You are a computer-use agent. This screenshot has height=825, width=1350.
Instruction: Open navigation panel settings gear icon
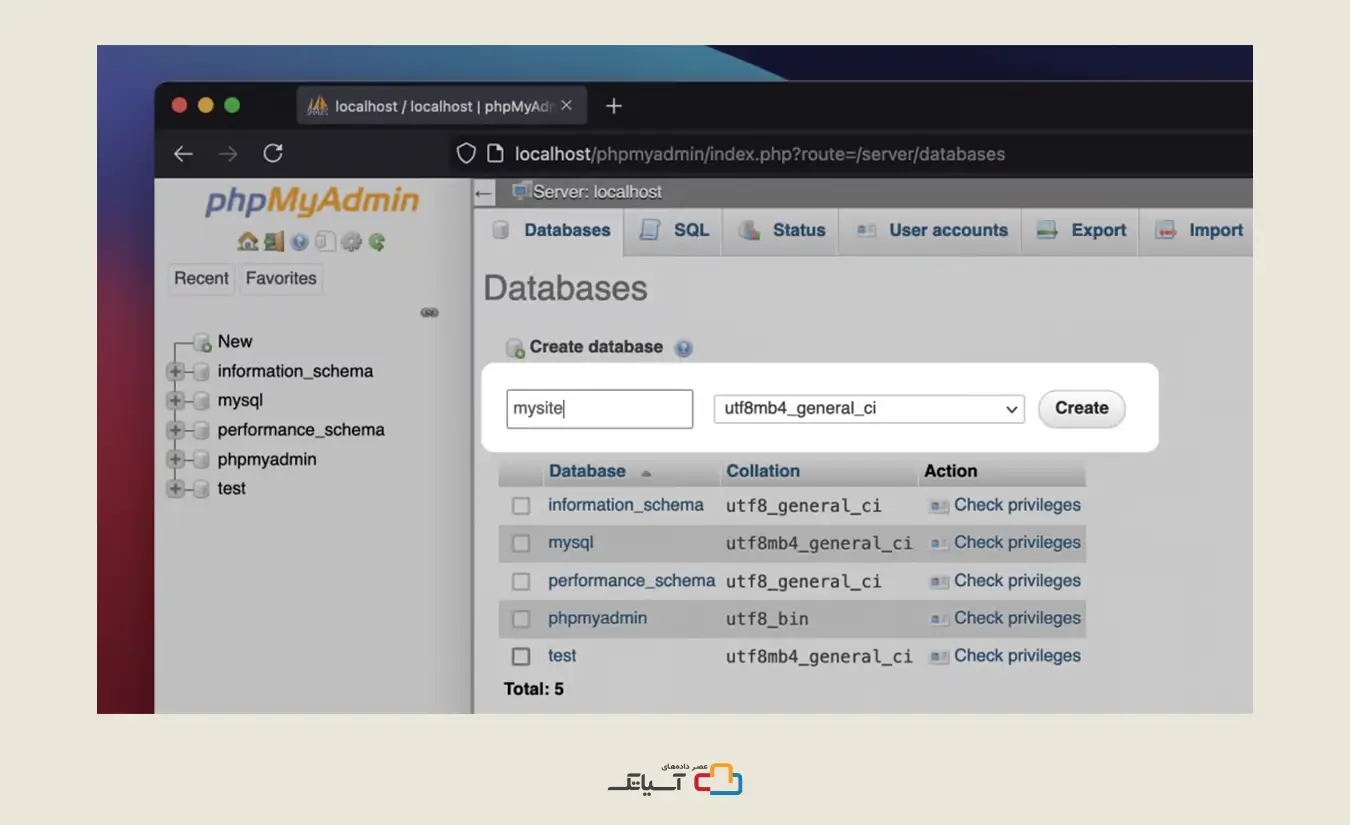click(351, 242)
